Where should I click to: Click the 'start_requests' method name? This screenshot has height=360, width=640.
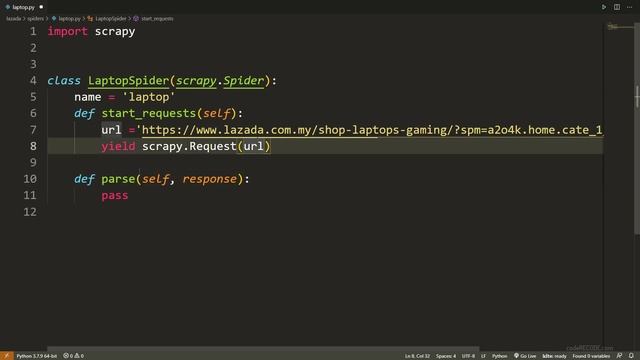click(x=149, y=113)
